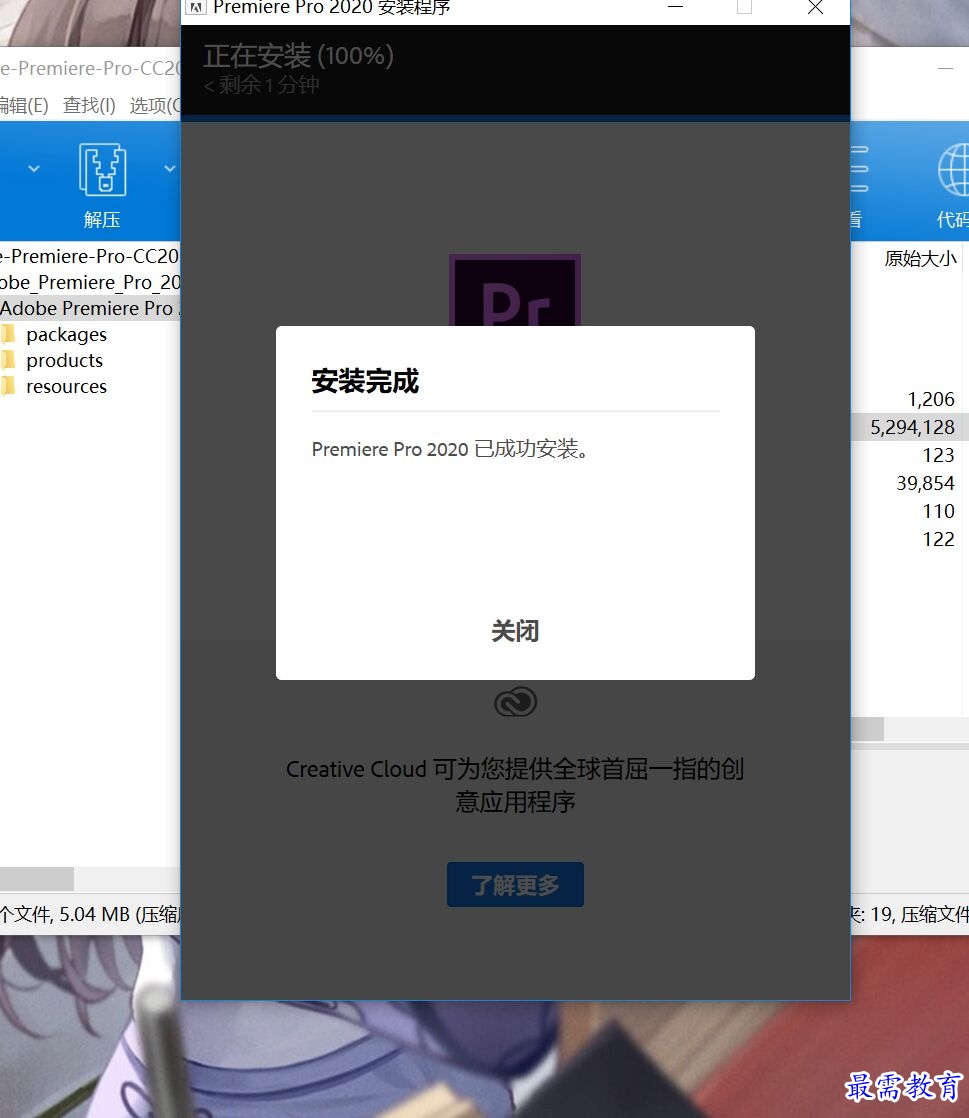Minimize the Premiere Pro 2020 installer window

pos(675,8)
